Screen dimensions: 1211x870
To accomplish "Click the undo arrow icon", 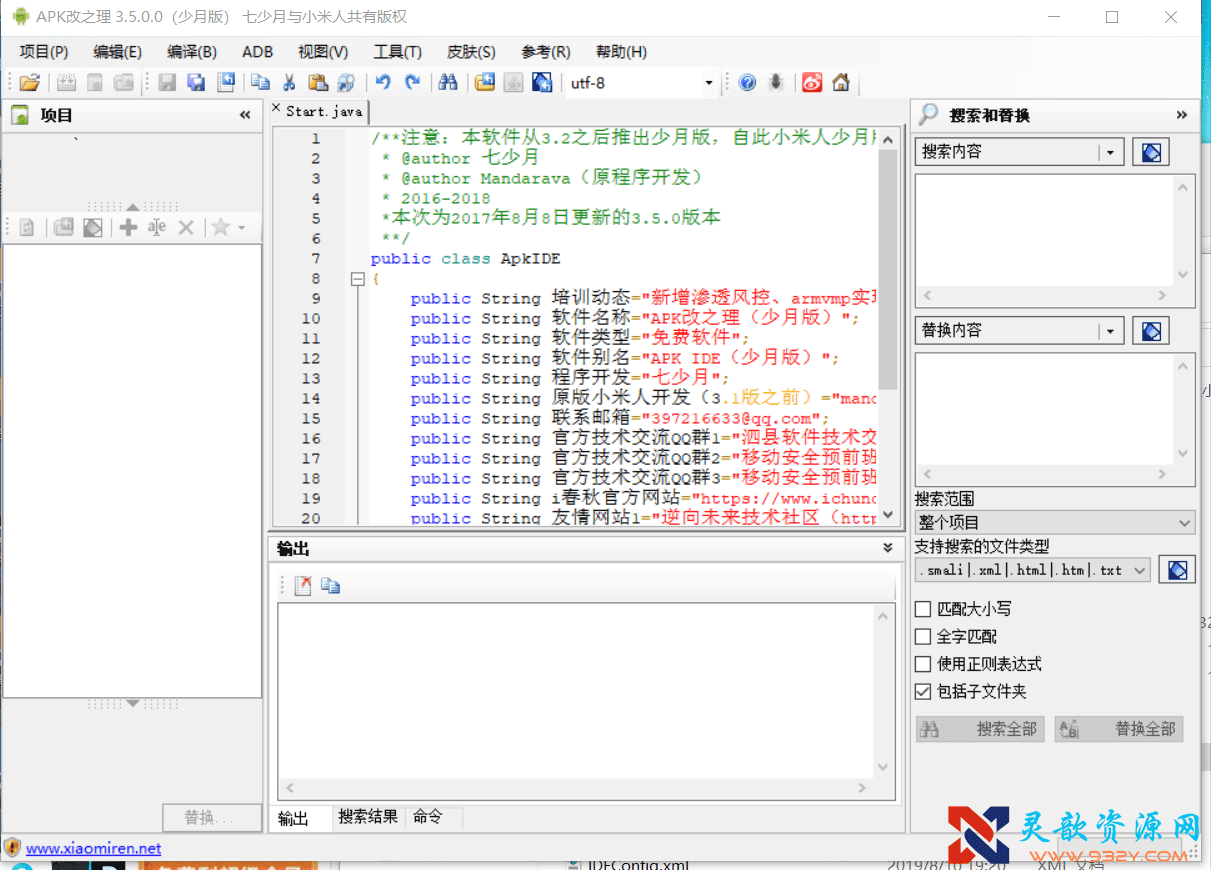I will tap(383, 83).
